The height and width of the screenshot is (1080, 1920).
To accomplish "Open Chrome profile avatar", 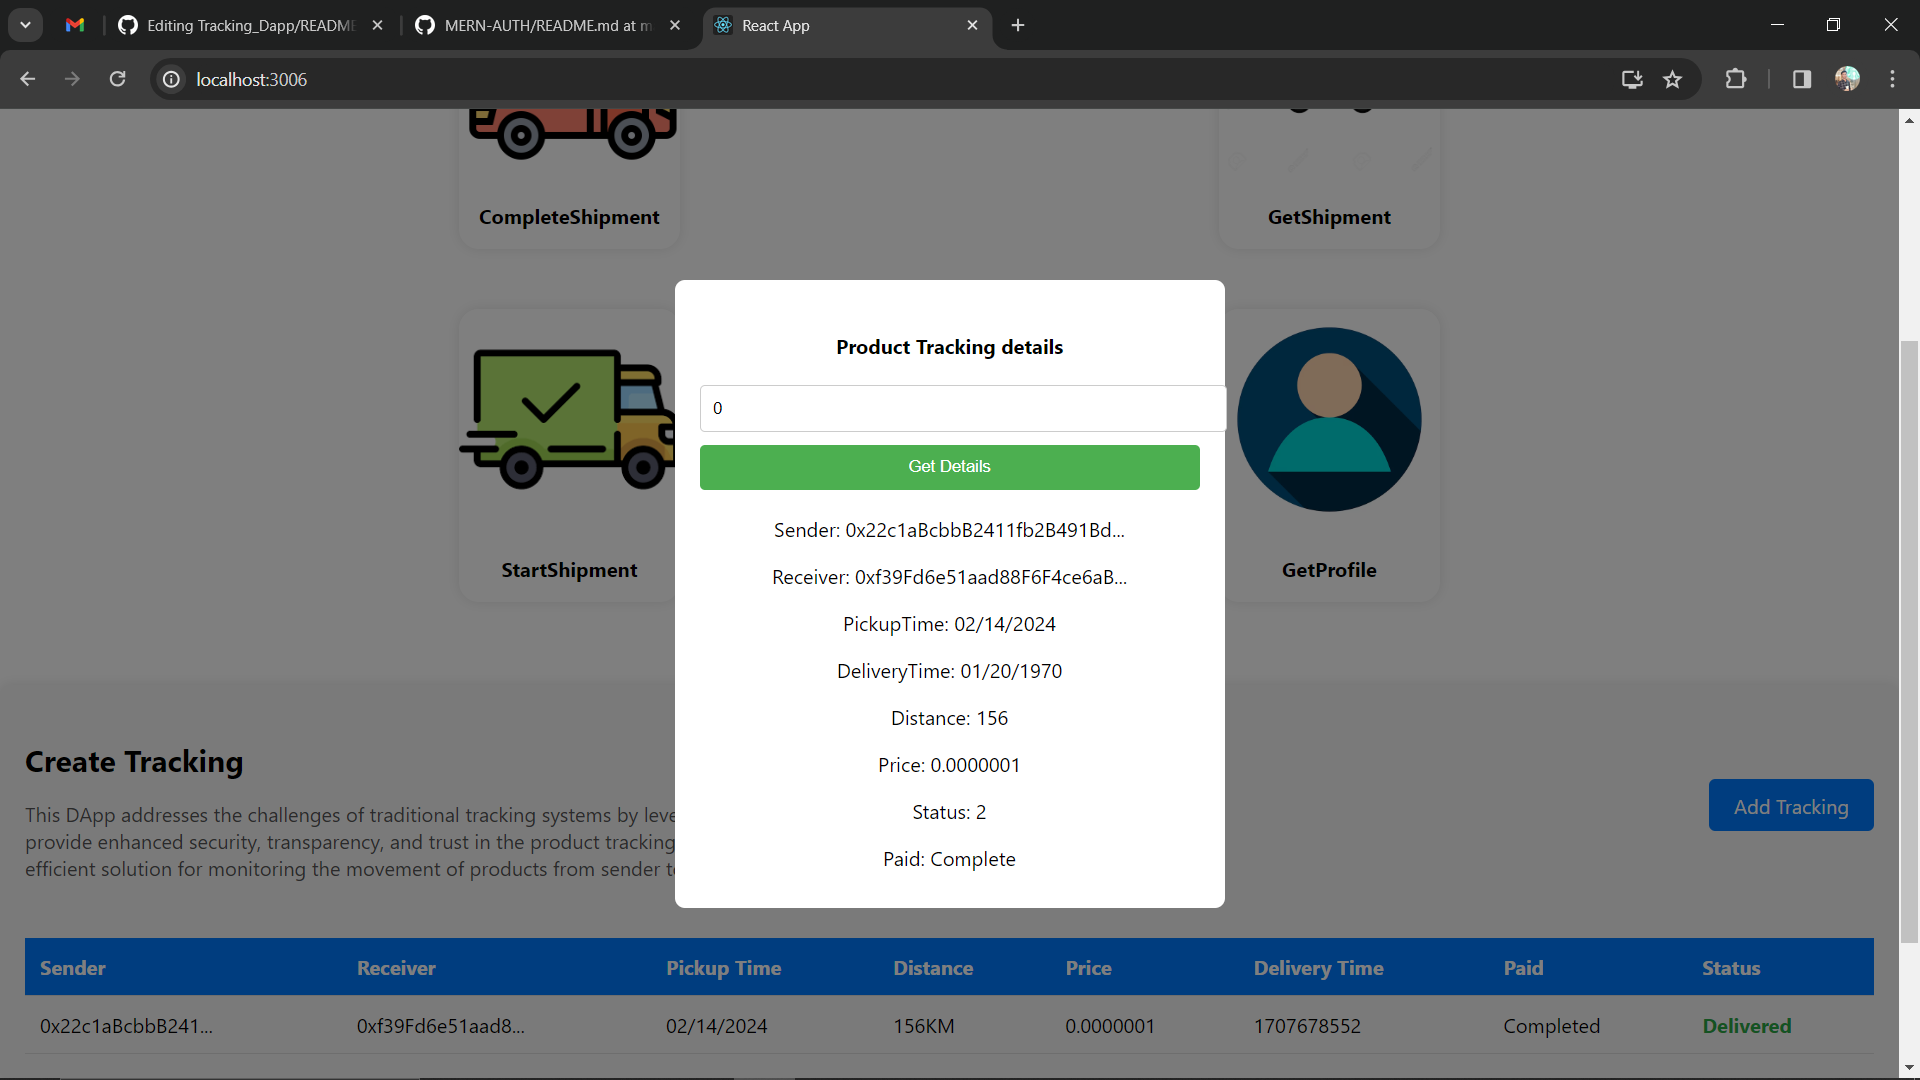I will (x=1847, y=80).
